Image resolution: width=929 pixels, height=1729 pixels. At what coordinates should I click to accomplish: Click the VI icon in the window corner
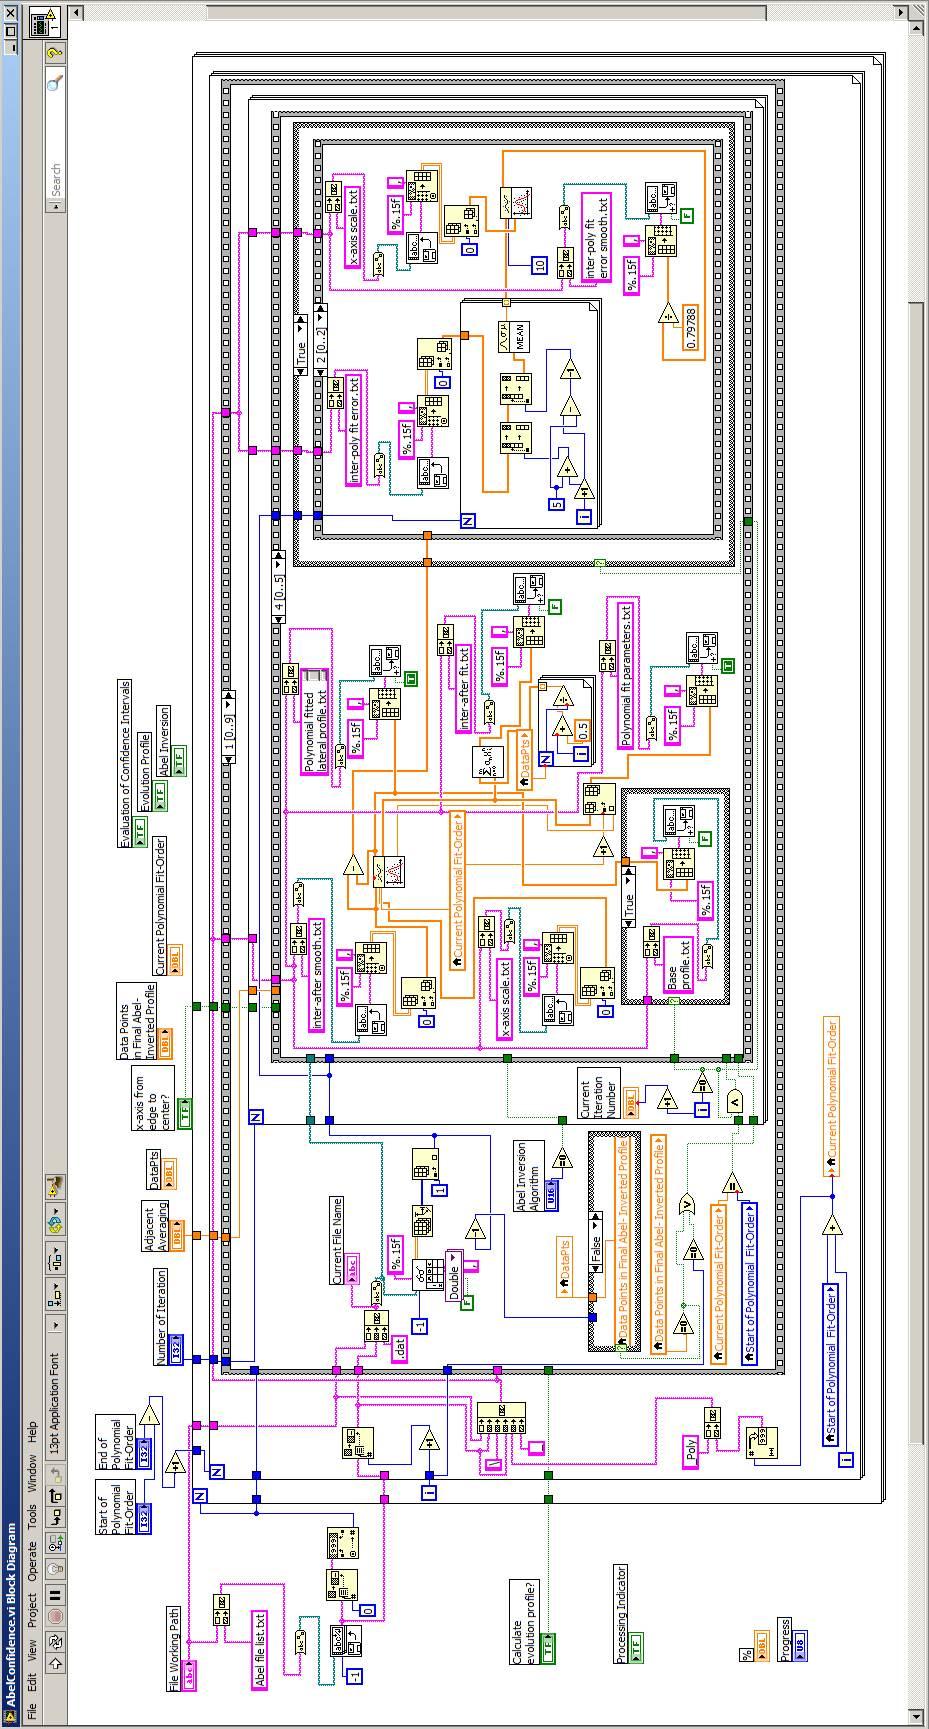[44, 22]
